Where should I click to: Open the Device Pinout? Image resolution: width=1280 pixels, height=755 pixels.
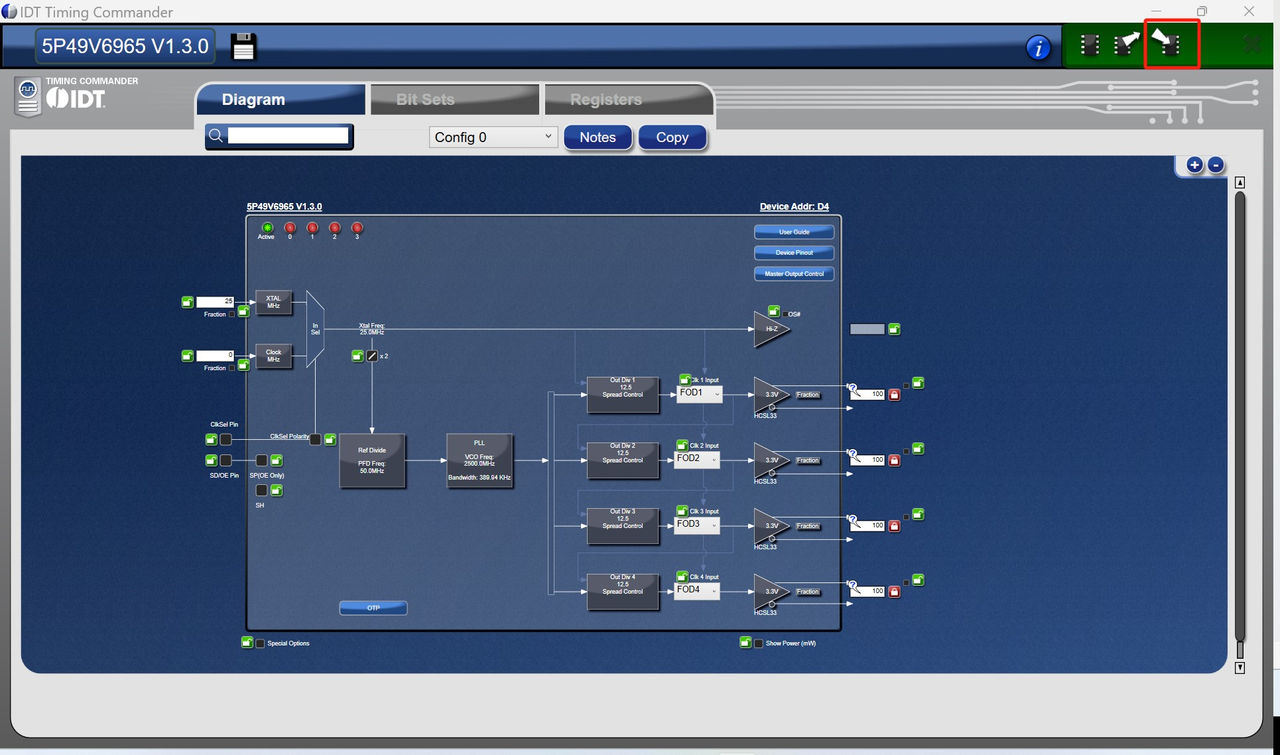794,253
